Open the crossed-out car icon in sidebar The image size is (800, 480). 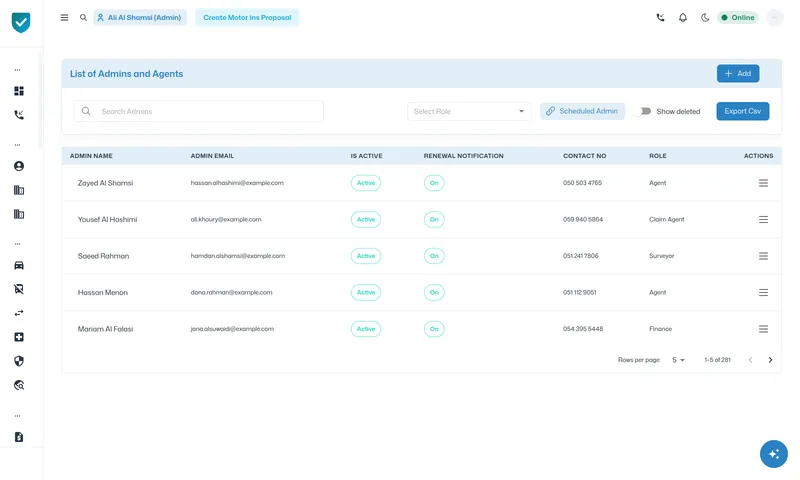(19, 289)
